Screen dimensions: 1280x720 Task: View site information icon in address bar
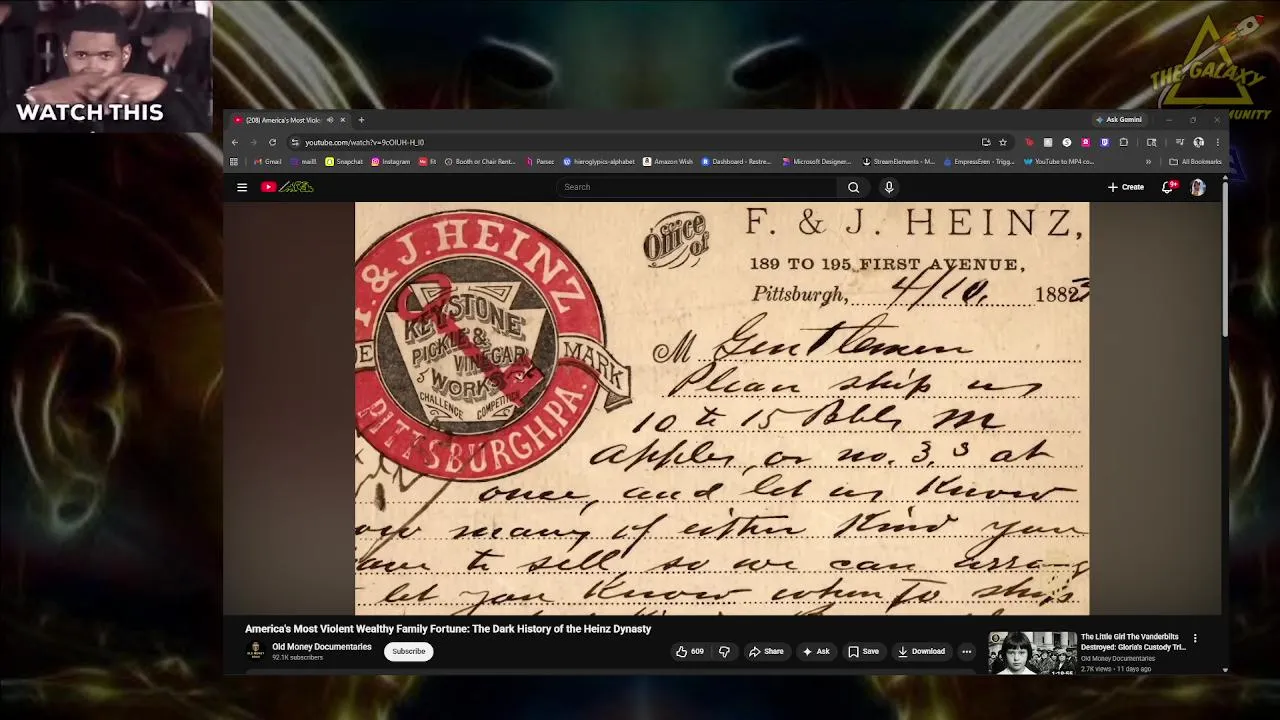tap(294, 142)
